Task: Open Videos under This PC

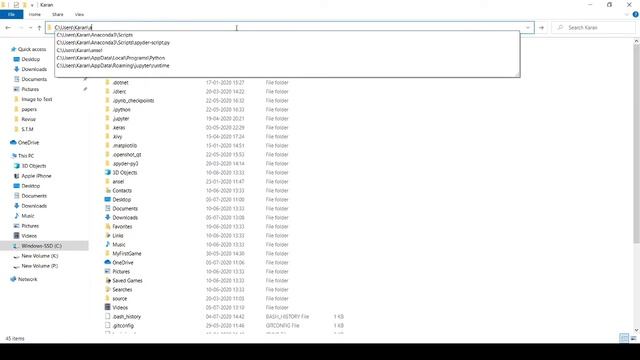Action: [x=29, y=236]
